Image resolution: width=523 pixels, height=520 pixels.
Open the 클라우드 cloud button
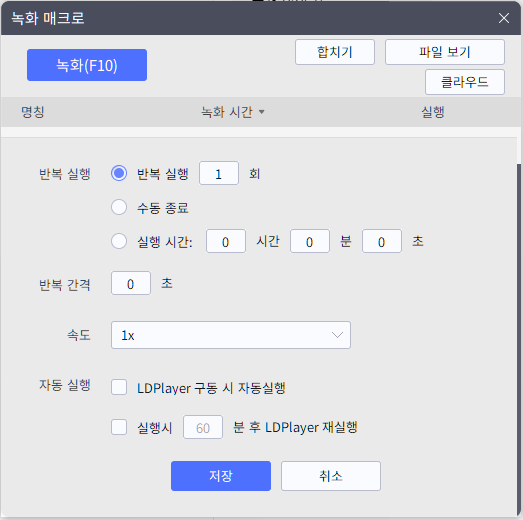click(465, 82)
